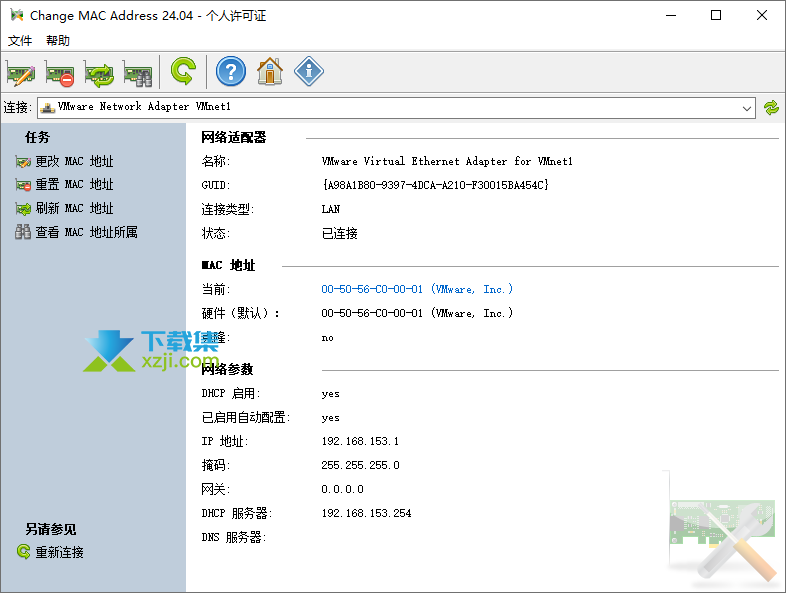Image resolution: width=786 pixels, height=593 pixels.
Task: Select the VMware Network Adapter VMnet1 combo box
Action: click(x=396, y=108)
